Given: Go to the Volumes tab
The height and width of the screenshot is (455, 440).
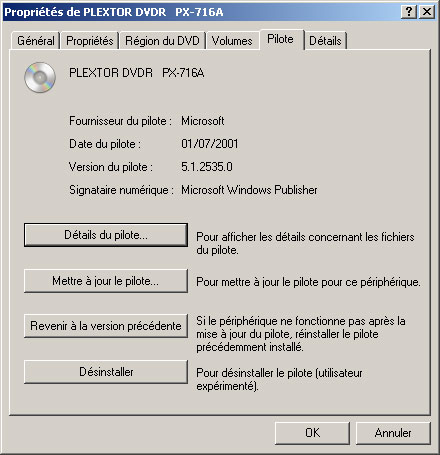Looking at the screenshot, I should (x=232, y=41).
